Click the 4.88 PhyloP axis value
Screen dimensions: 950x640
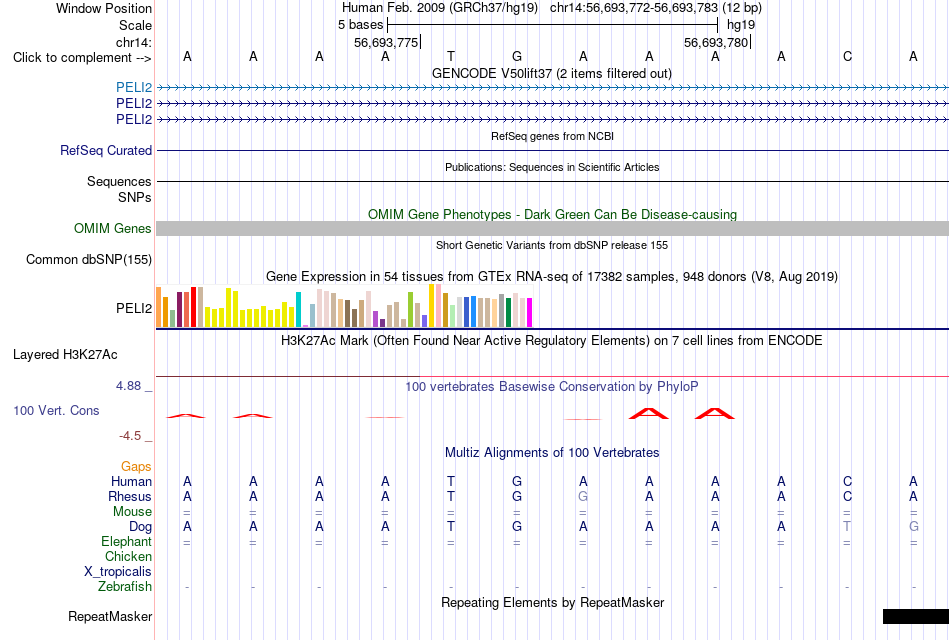pyautogui.click(x=128, y=386)
